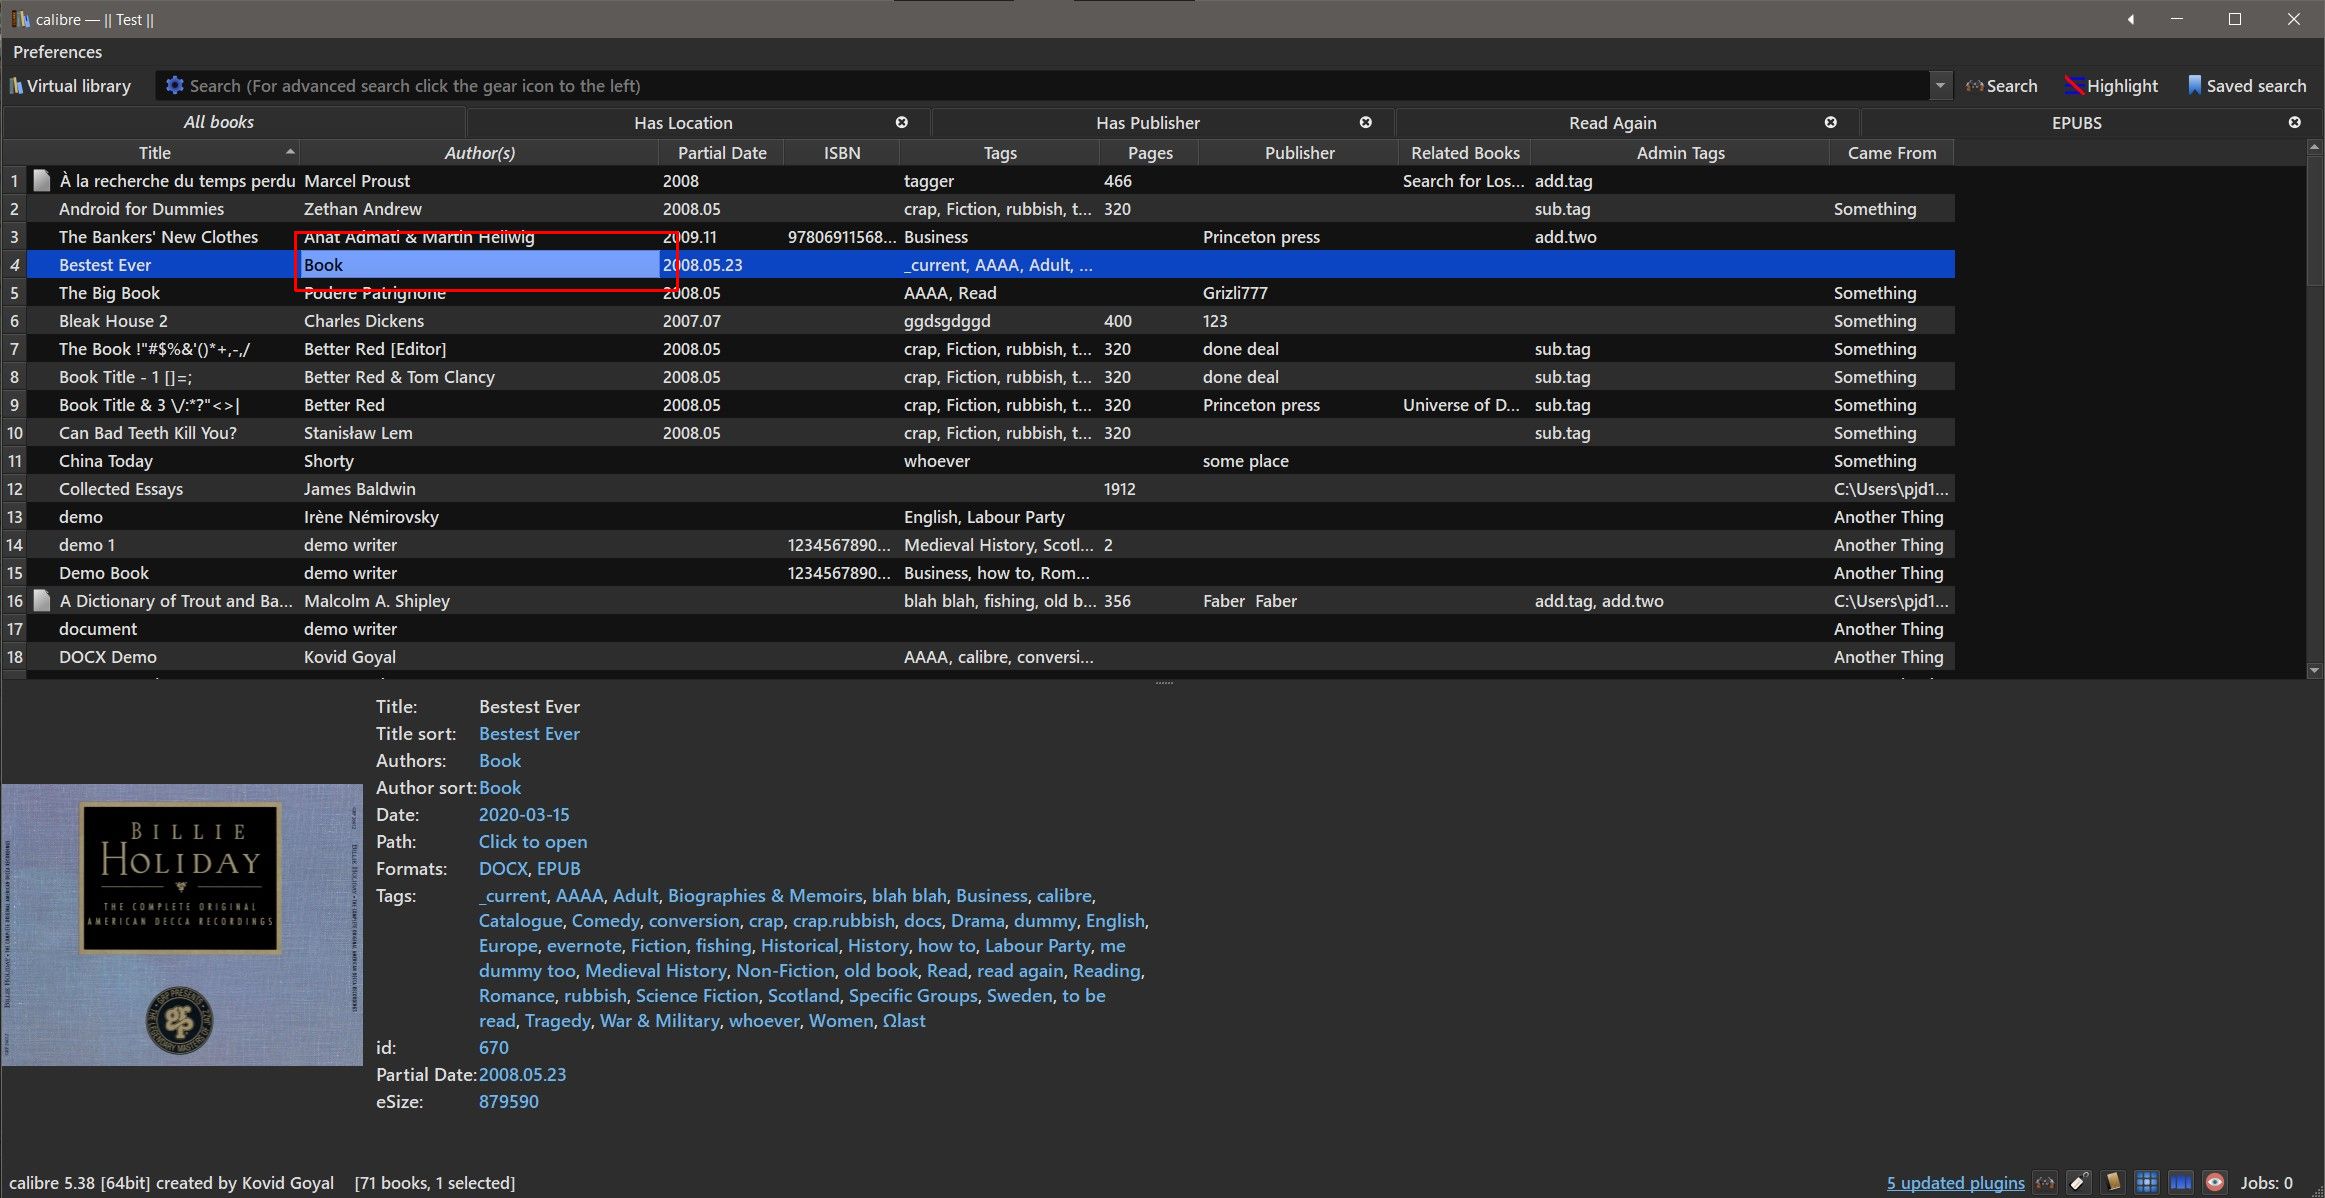Close the Read Again tab
The image size is (2325, 1198).
[1830, 122]
